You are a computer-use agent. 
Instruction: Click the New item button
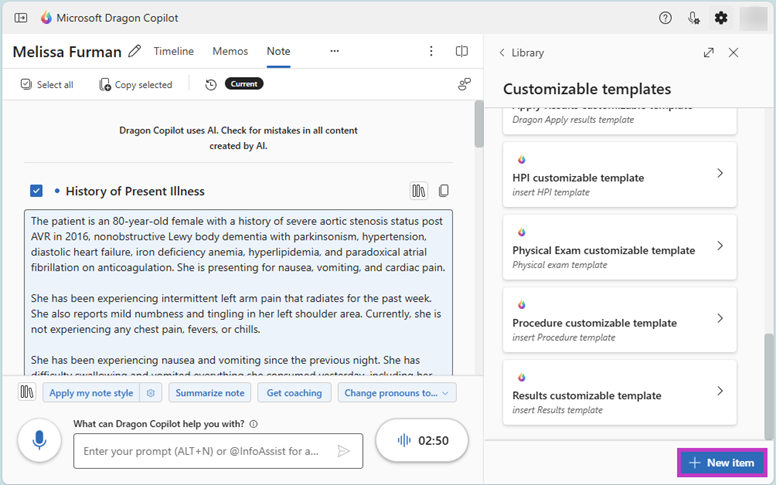click(x=721, y=463)
